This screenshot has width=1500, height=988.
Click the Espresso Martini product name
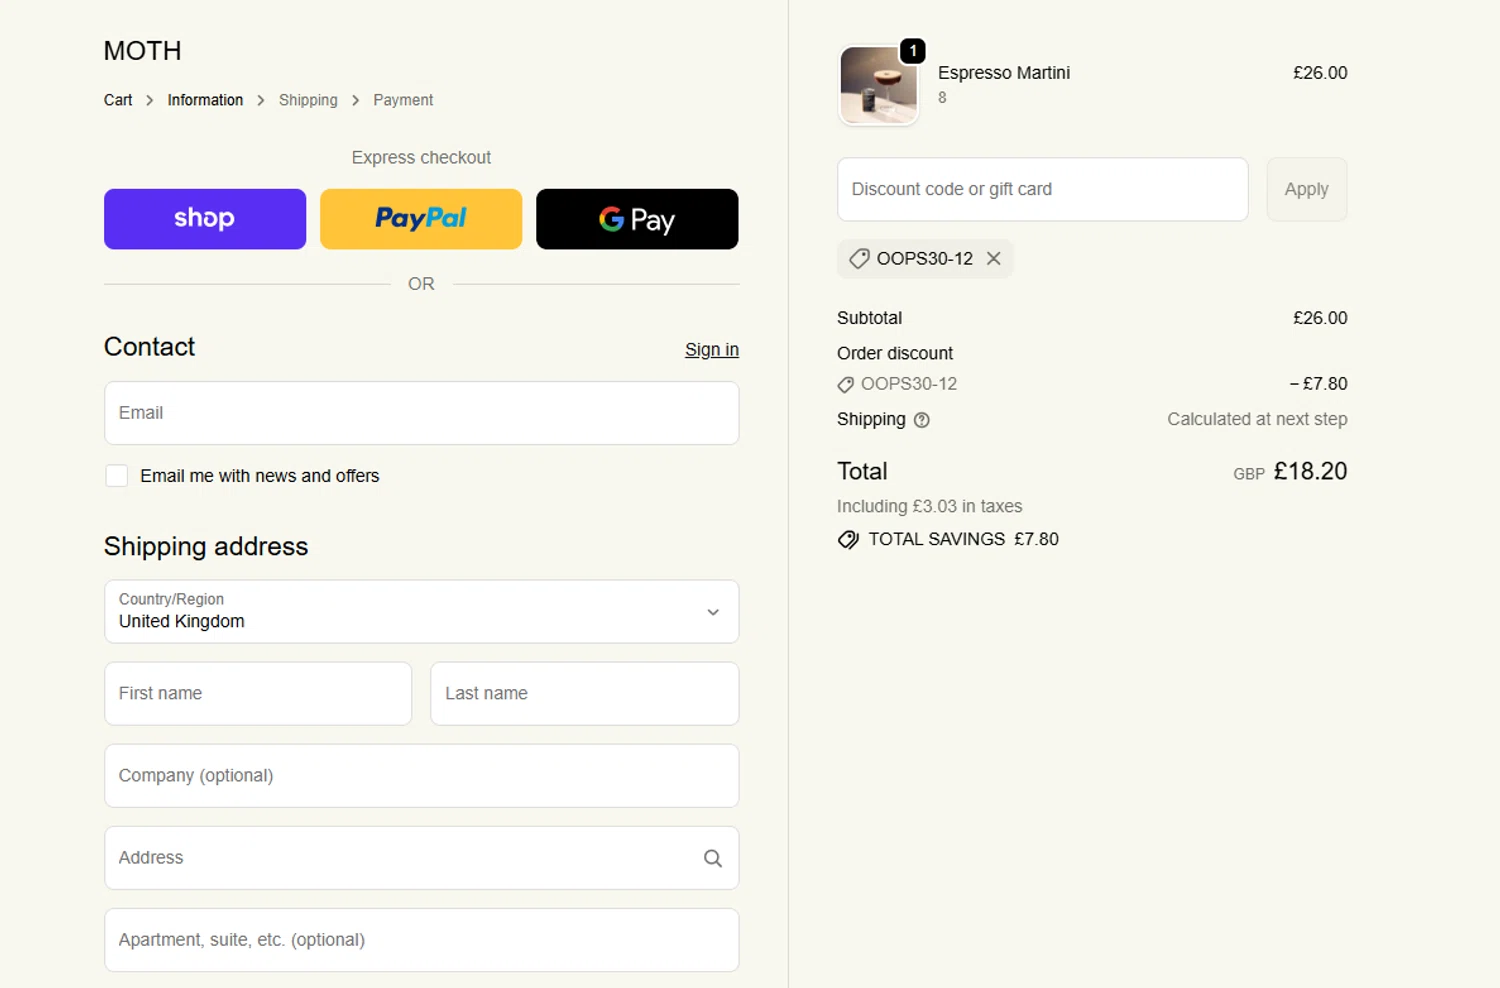point(1004,73)
